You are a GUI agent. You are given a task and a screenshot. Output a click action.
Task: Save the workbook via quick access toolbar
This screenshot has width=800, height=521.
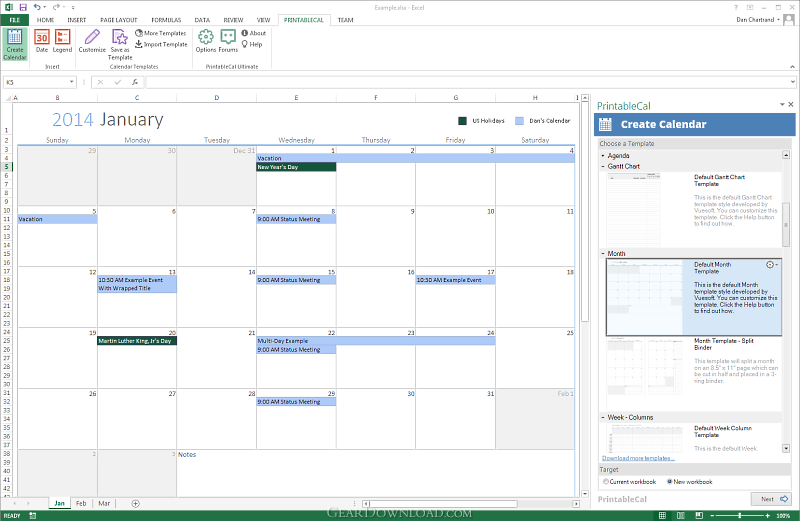pyautogui.click(x=23, y=7)
